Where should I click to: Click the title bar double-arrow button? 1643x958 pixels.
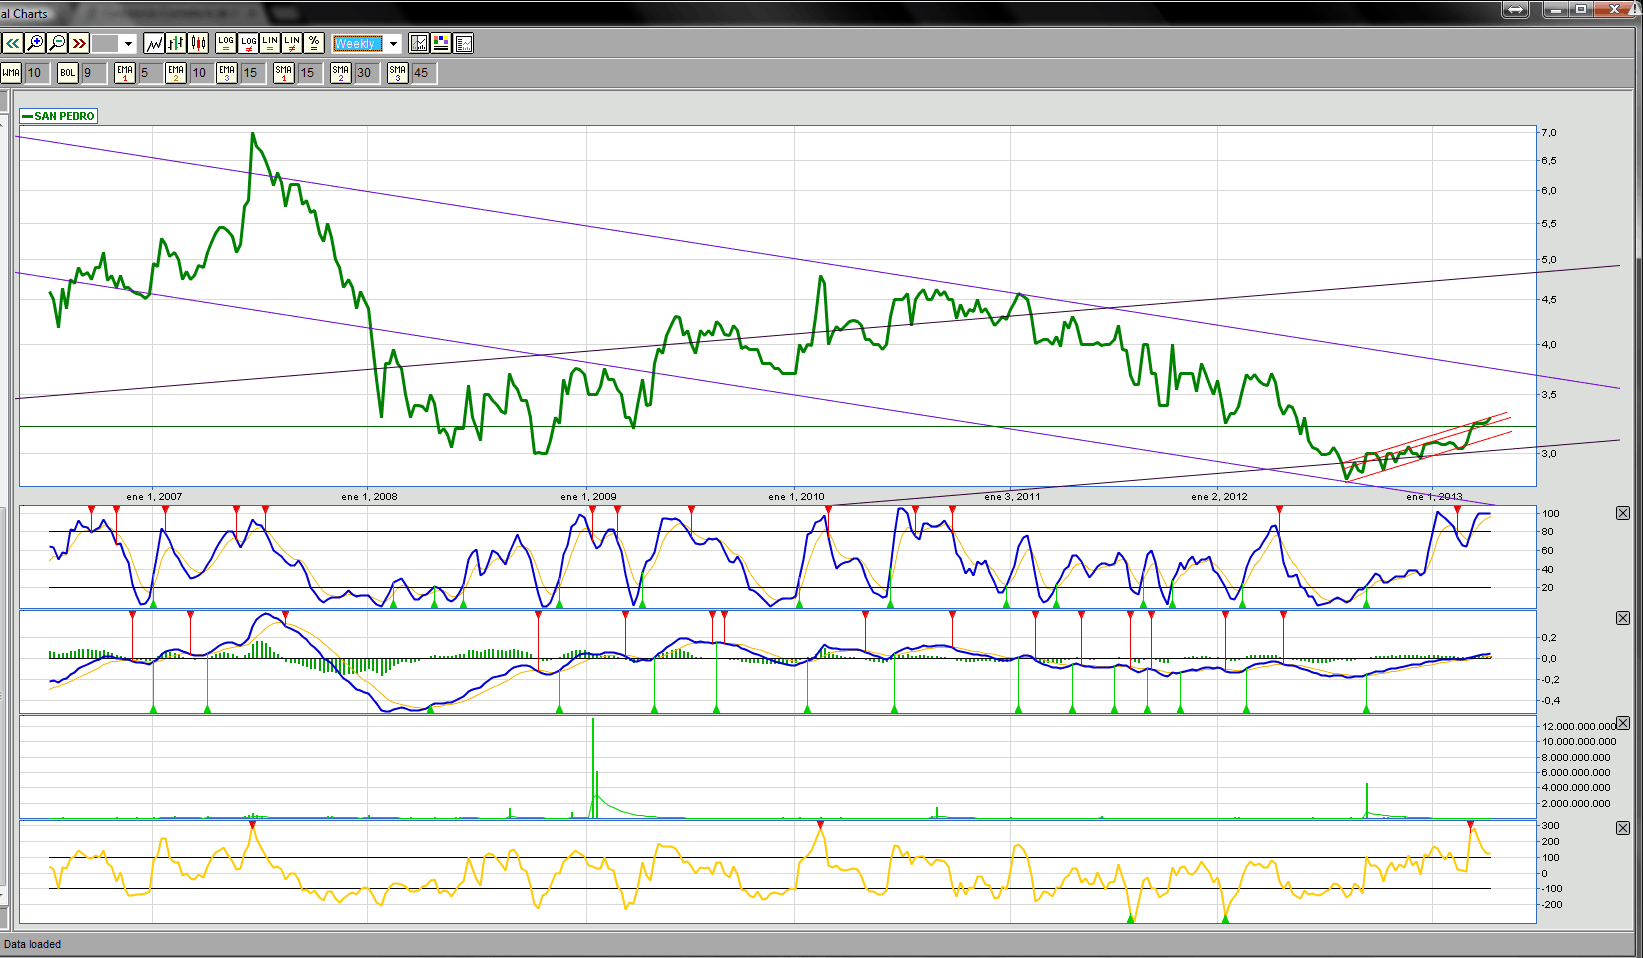click(x=1516, y=9)
